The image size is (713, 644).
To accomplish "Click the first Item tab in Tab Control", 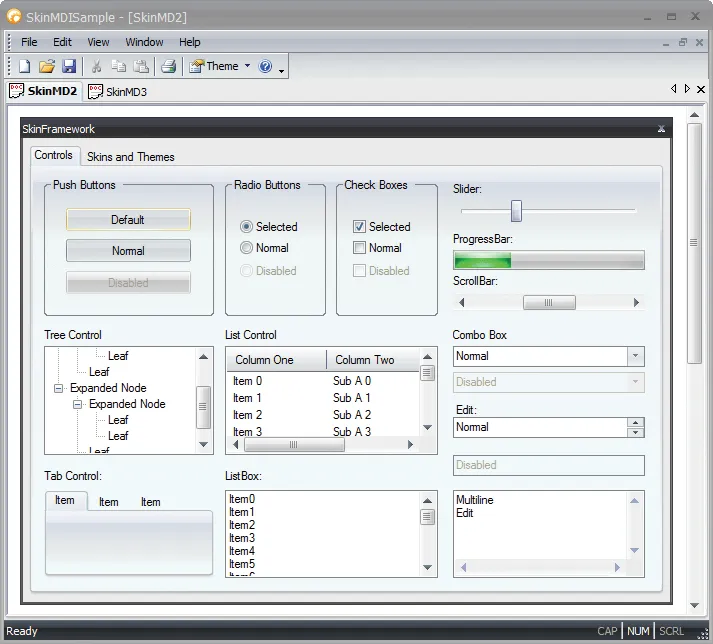I will (65, 501).
